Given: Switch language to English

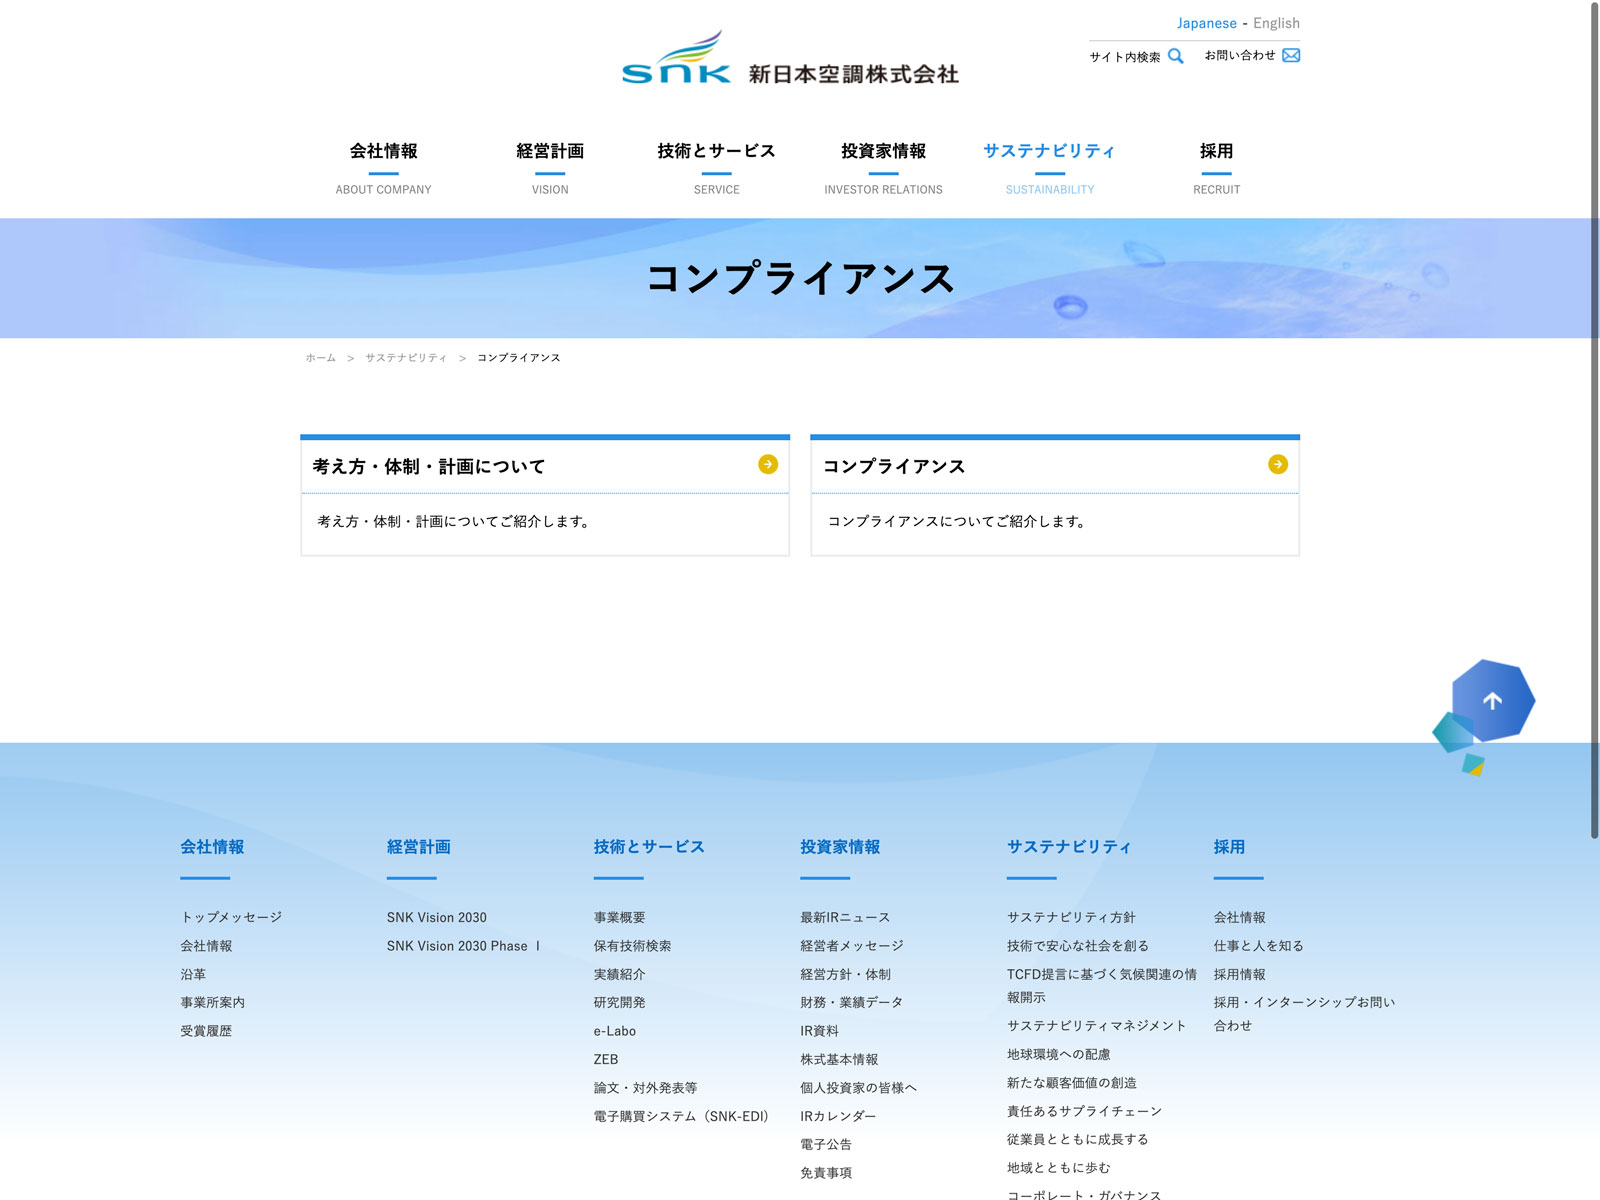Looking at the screenshot, I should pyautogui.click(x=1276, y=23).
